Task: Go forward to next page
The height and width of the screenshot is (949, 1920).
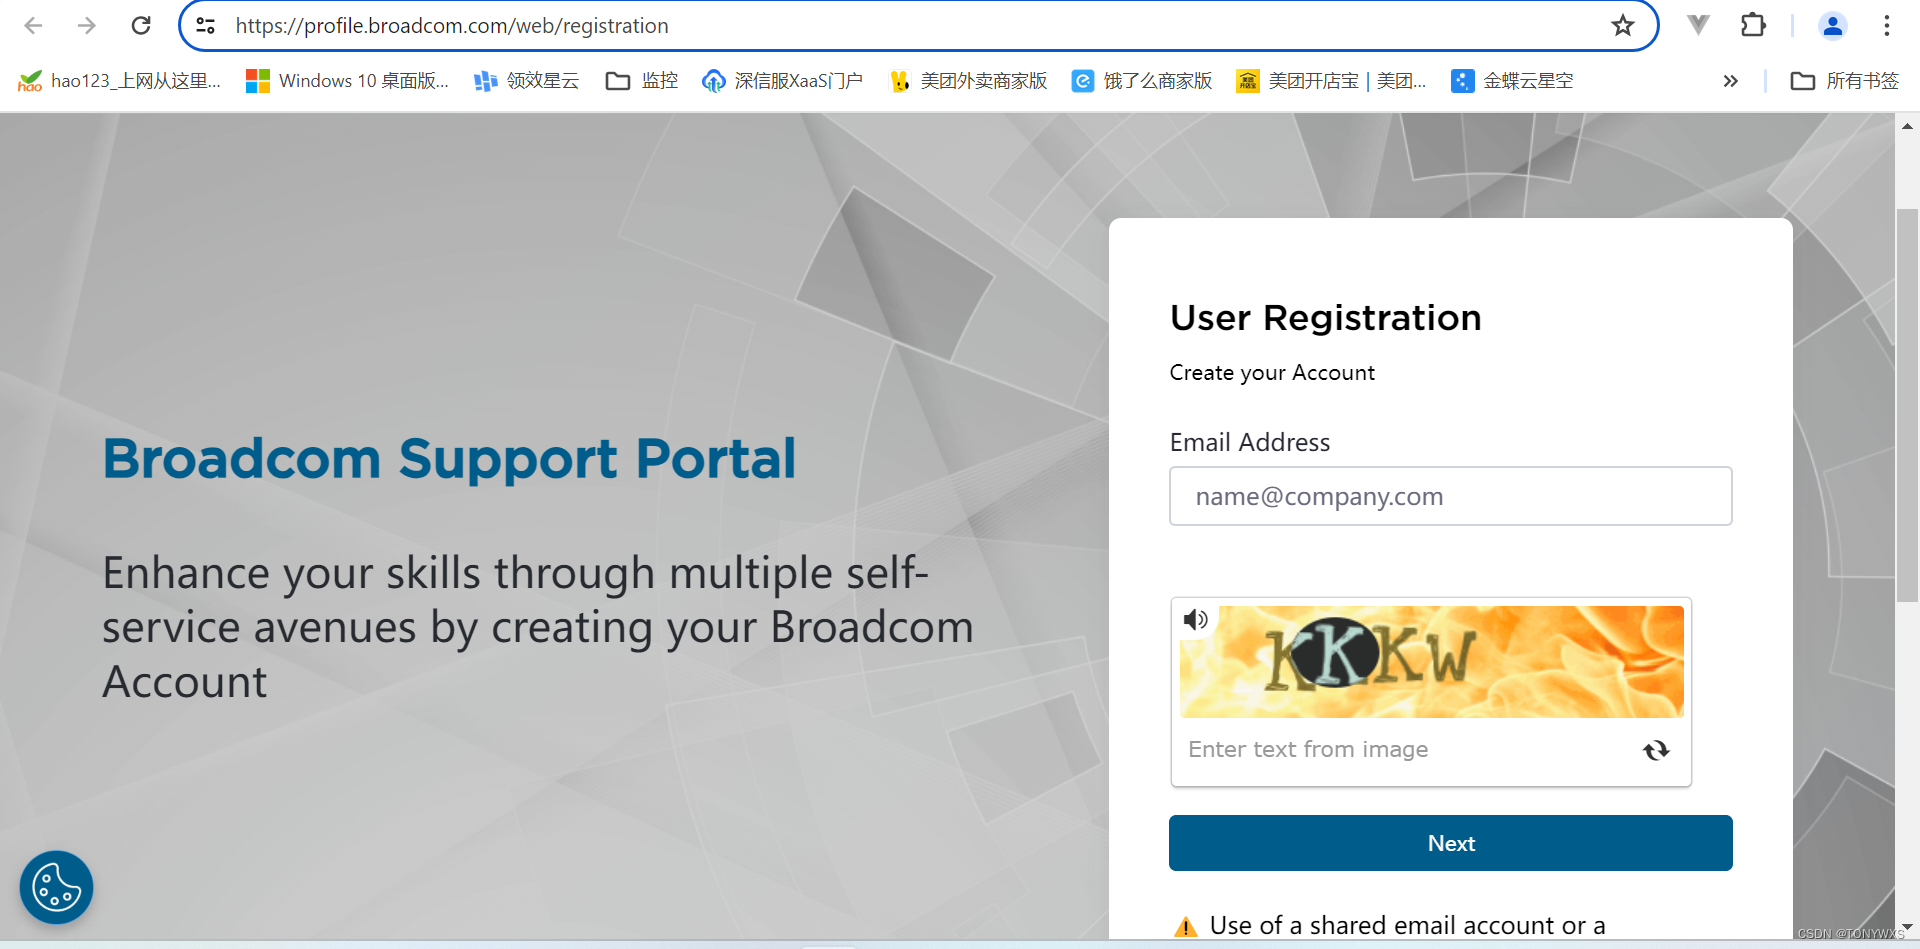Action: tap(87, 26)
